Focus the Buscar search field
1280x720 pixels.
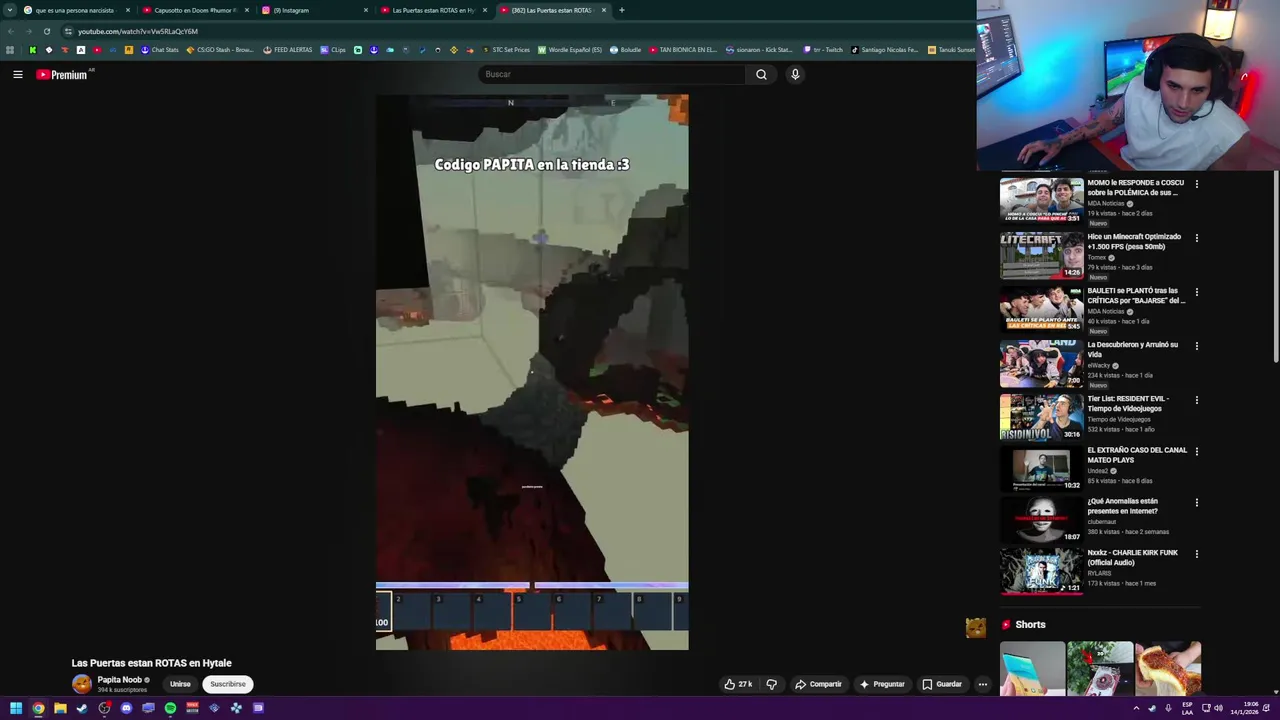[x=611, y=74]
